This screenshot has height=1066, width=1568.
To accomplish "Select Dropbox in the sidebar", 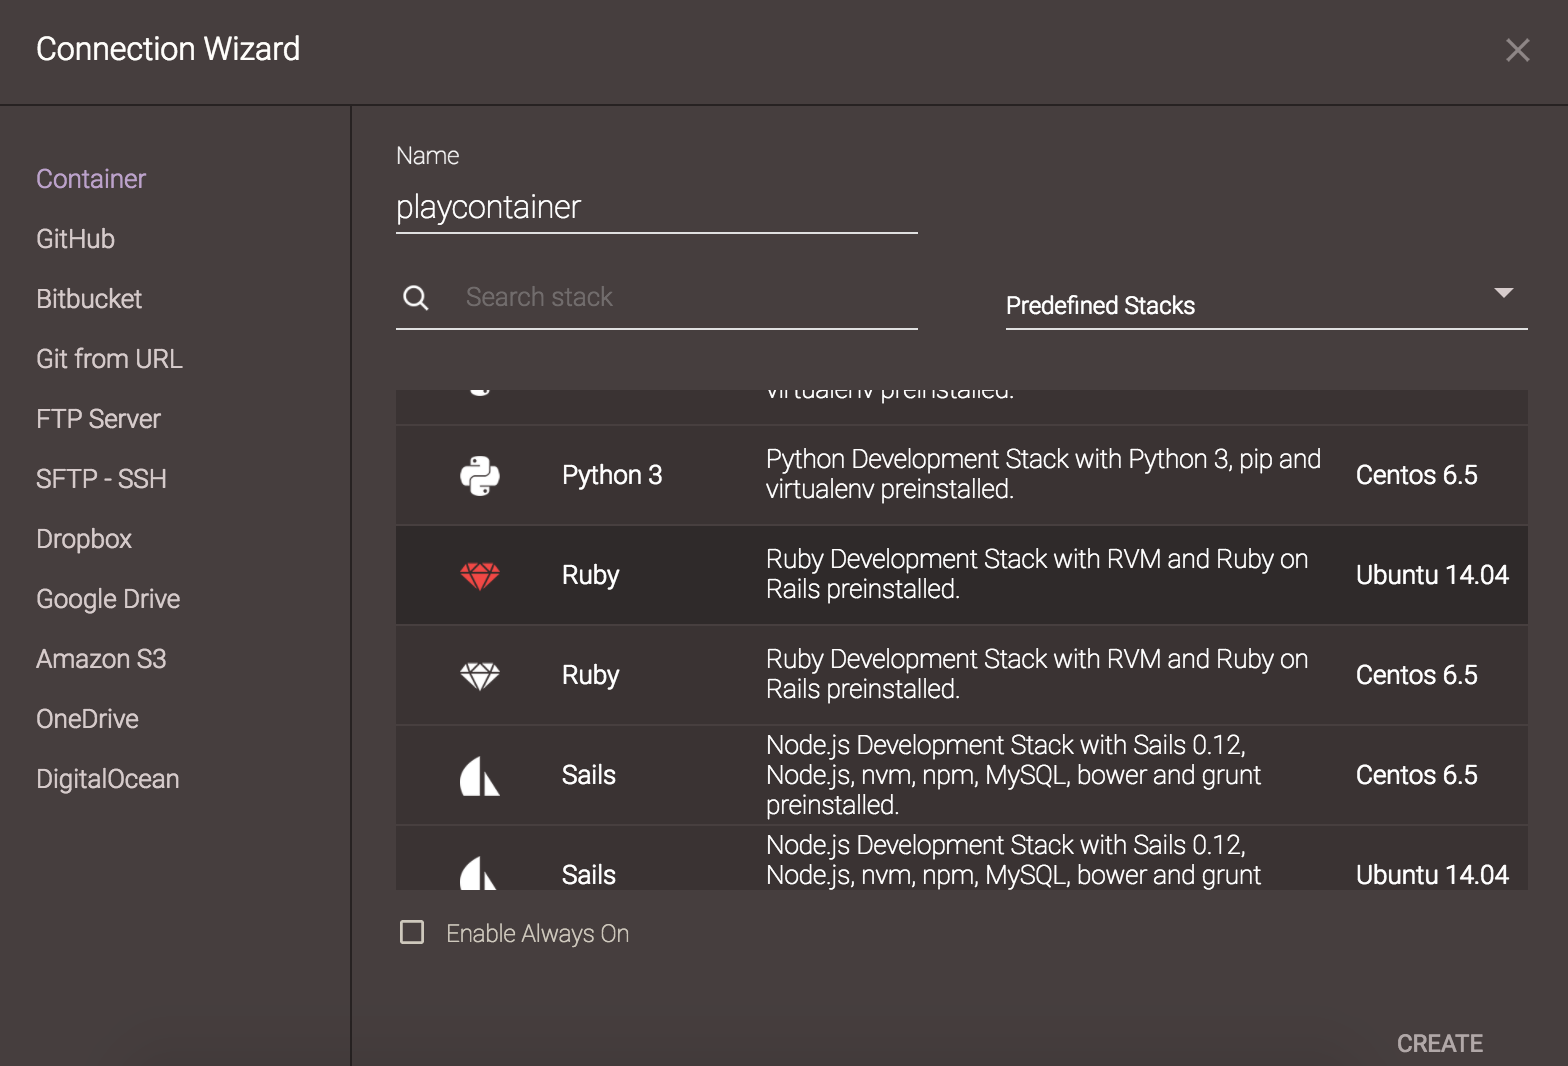I will pos(84,539).
